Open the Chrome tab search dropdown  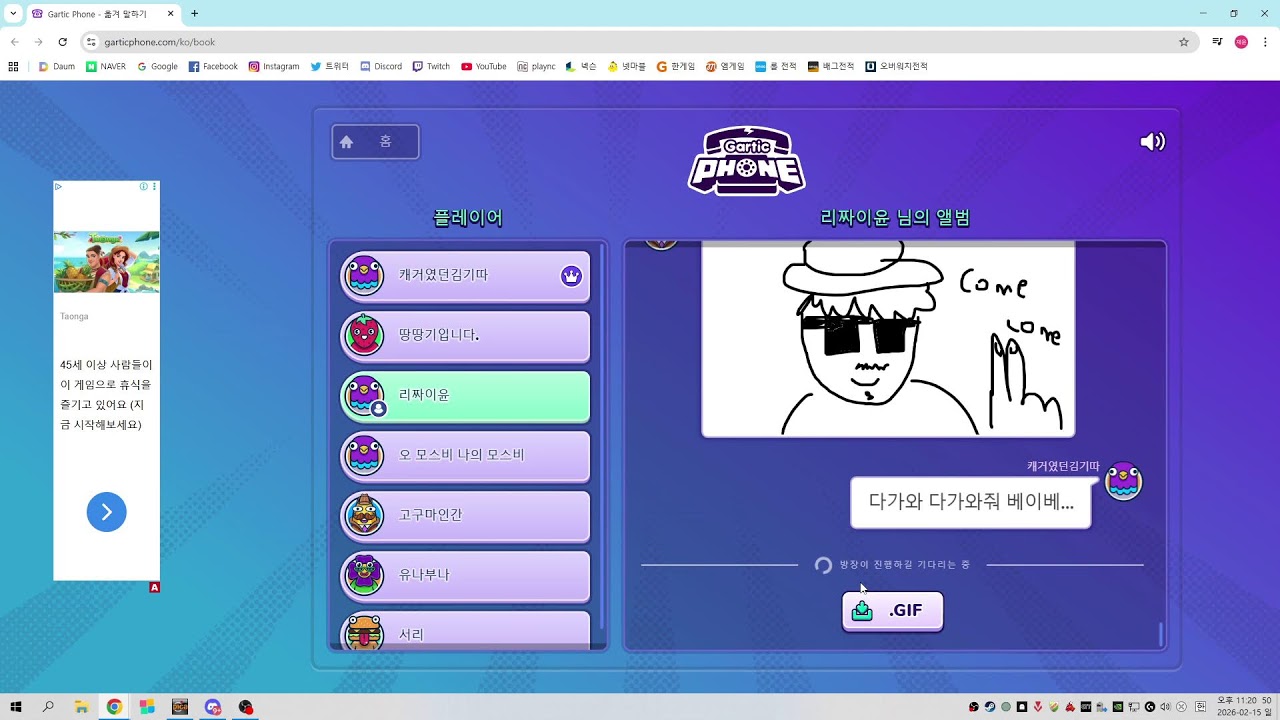pyautogui.click(x=13, y=14)
